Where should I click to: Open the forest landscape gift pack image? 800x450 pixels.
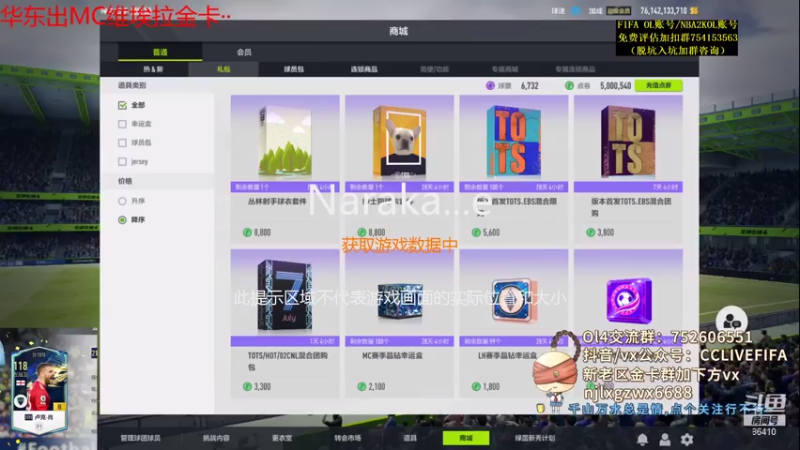[x=285, y=139]
